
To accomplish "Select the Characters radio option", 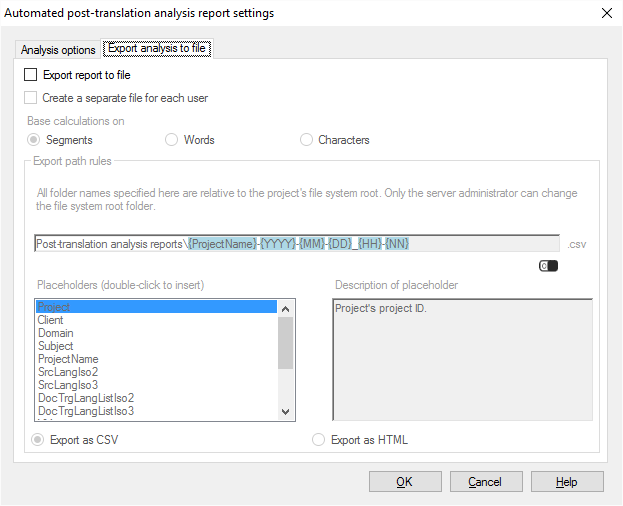I will [306, 140].
